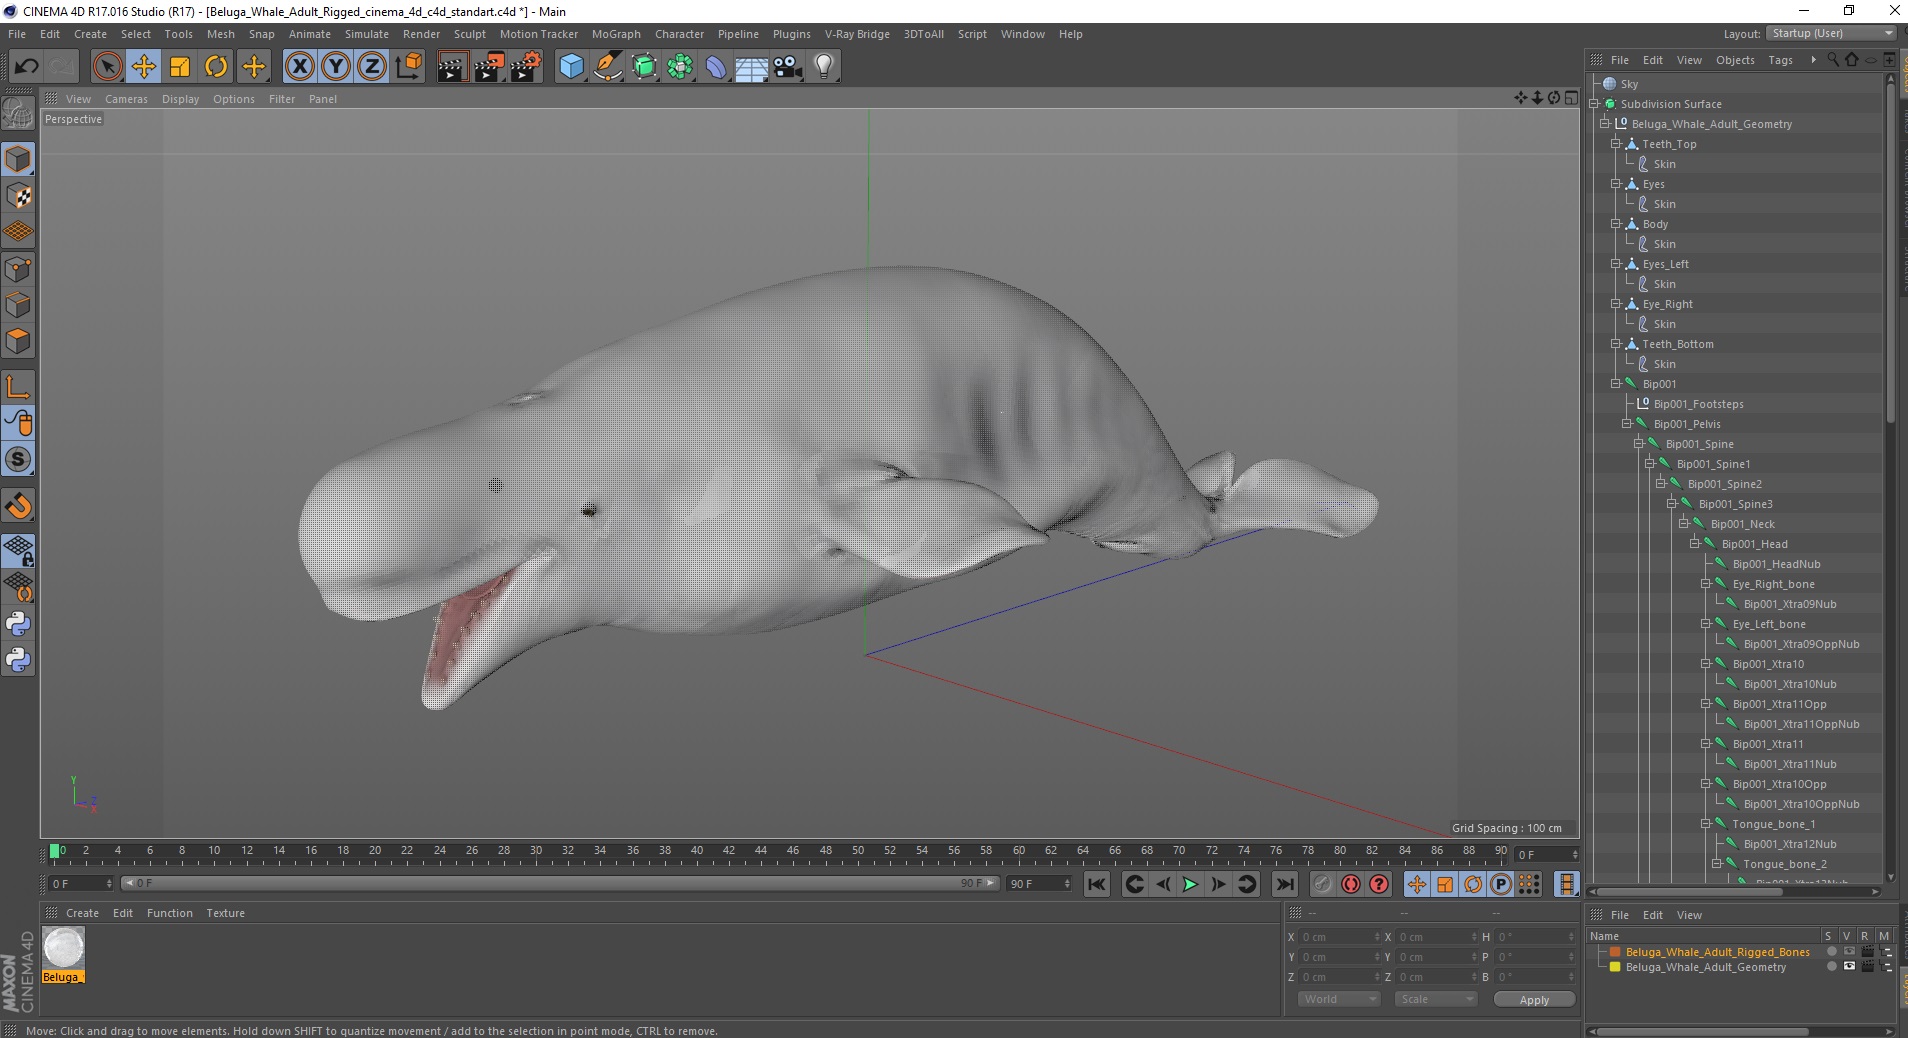Image resolution: width=1908 pixels, height=1038 pixels.
Task: Open the Sculpt menu
Action: tap(469, 34)
